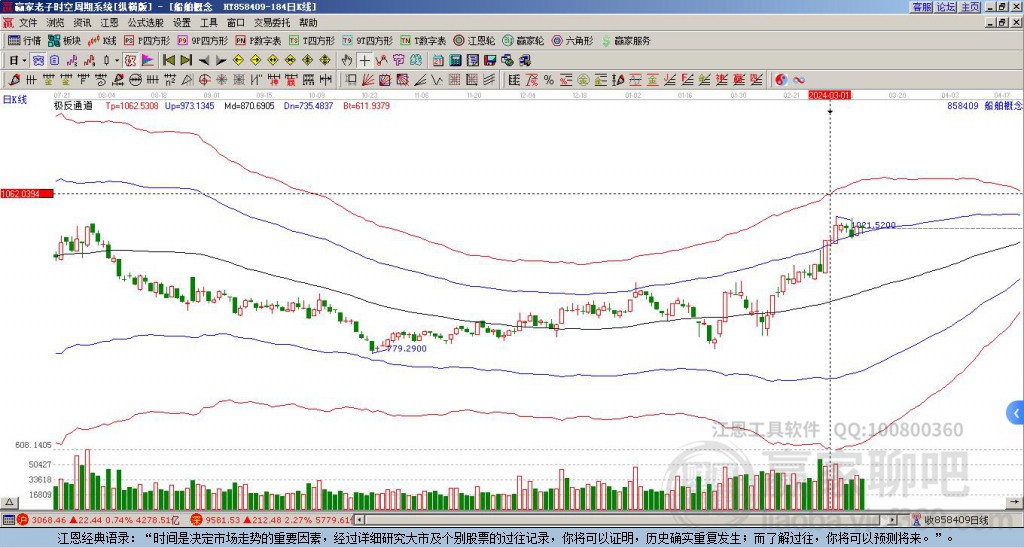1024x548 pixels.
Task: Jump to the first bar icon
Action: point(168,61)
